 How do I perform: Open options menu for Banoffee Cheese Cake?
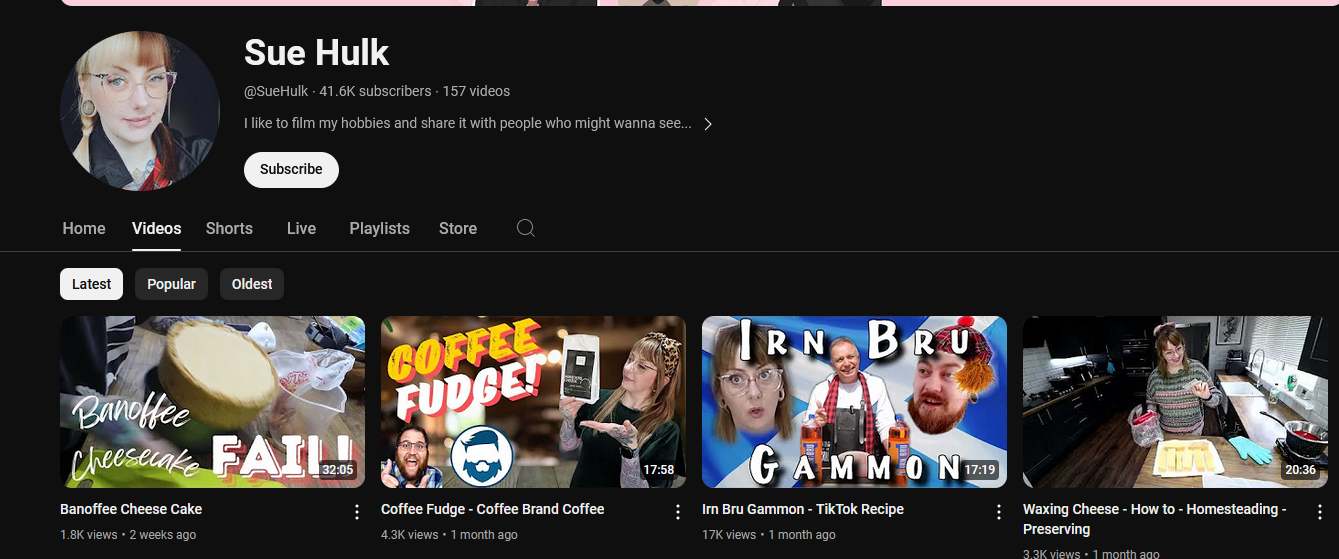click(x=357, y=512)
